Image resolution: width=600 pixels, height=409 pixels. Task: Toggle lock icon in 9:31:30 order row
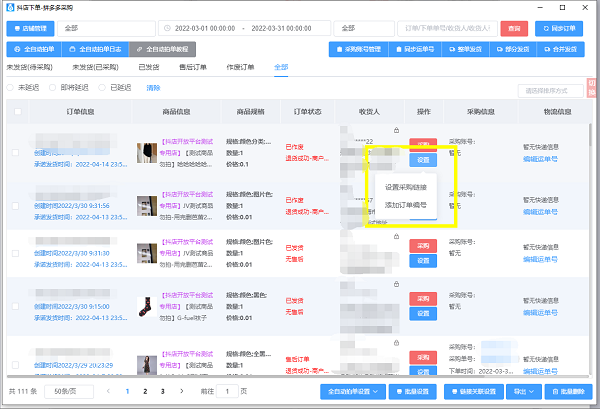[x=396, y=236]
